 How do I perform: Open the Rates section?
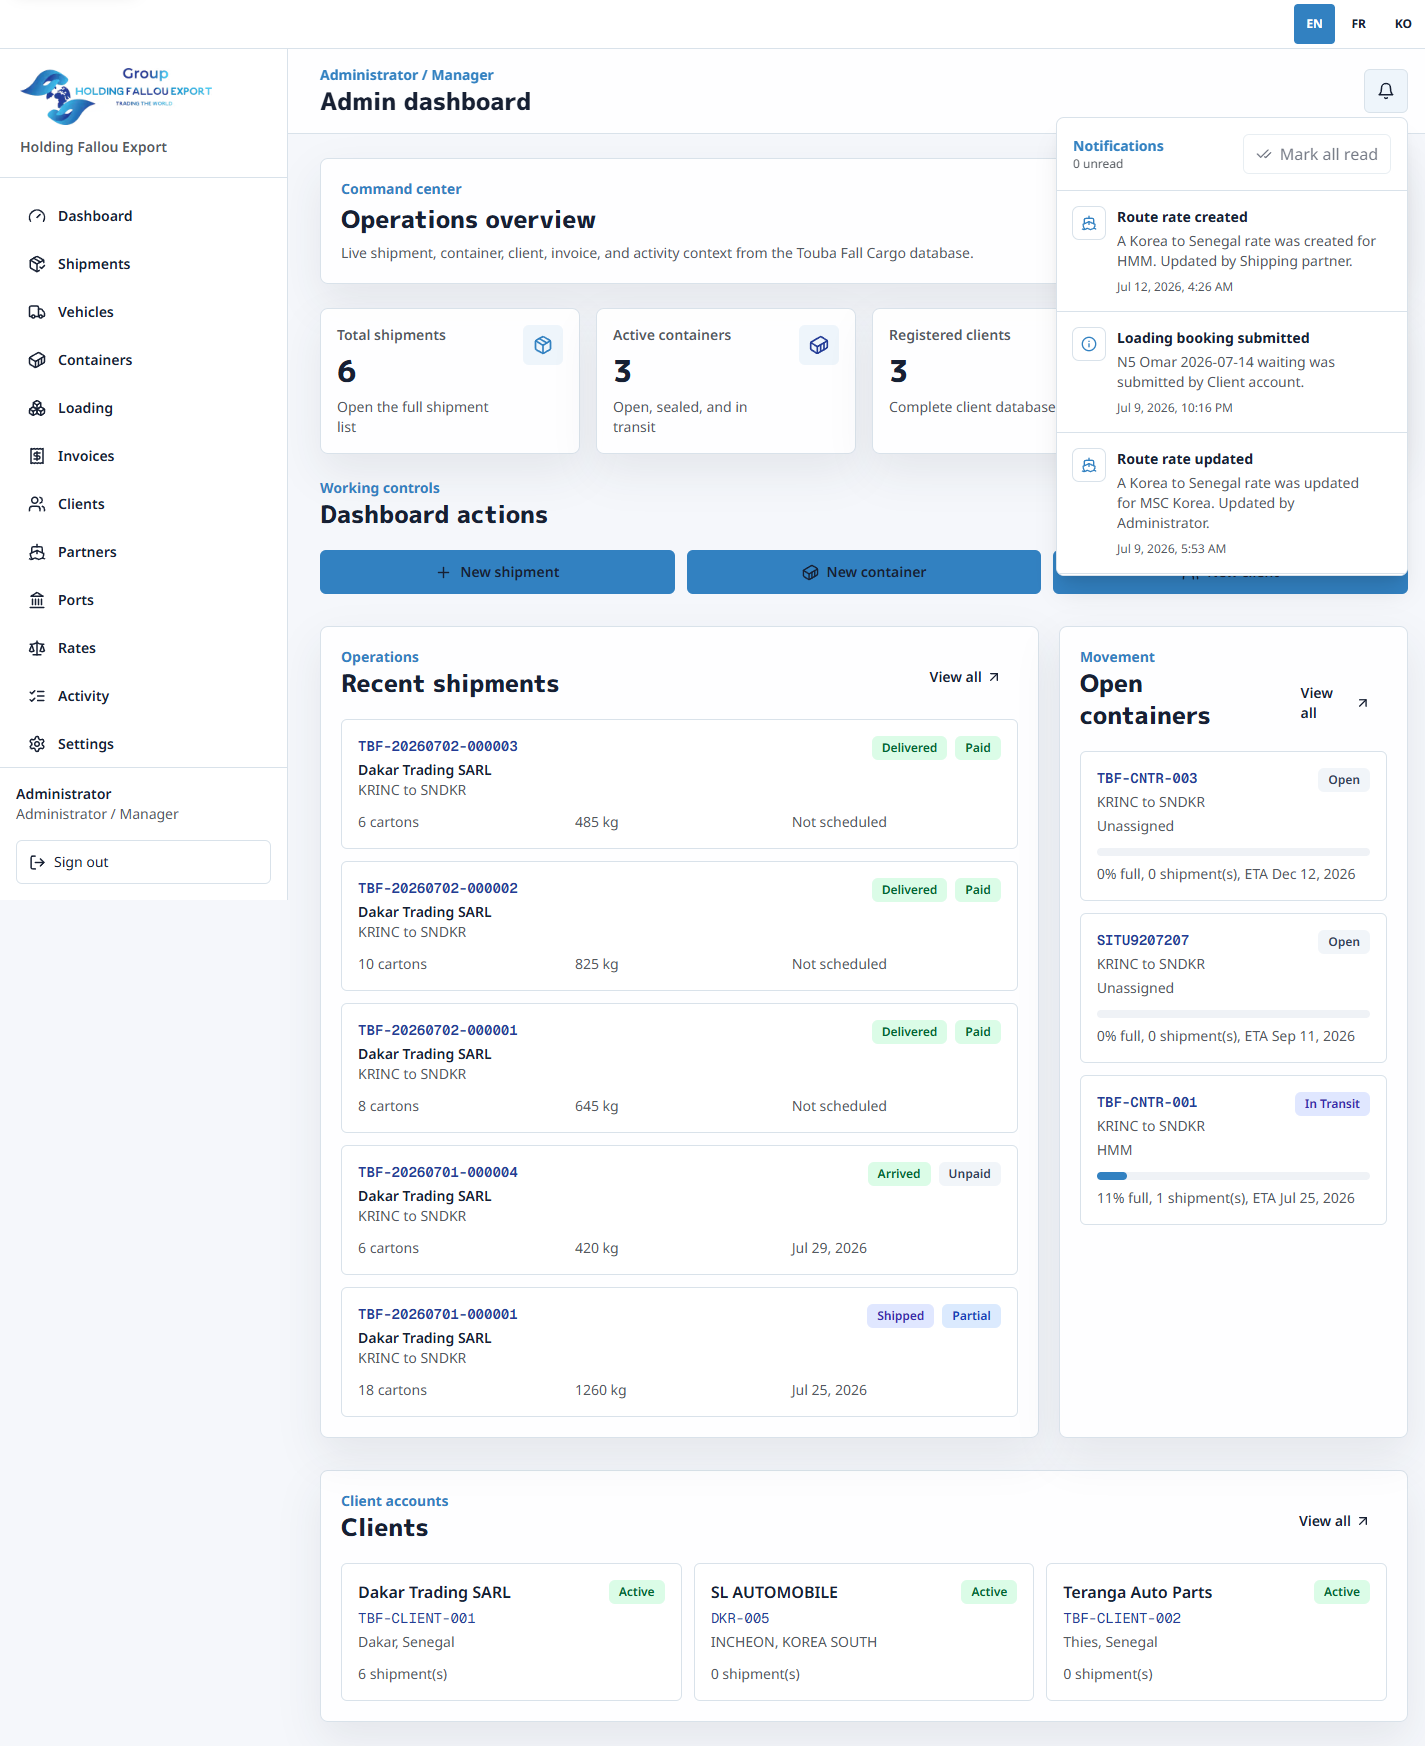point(143,648)
